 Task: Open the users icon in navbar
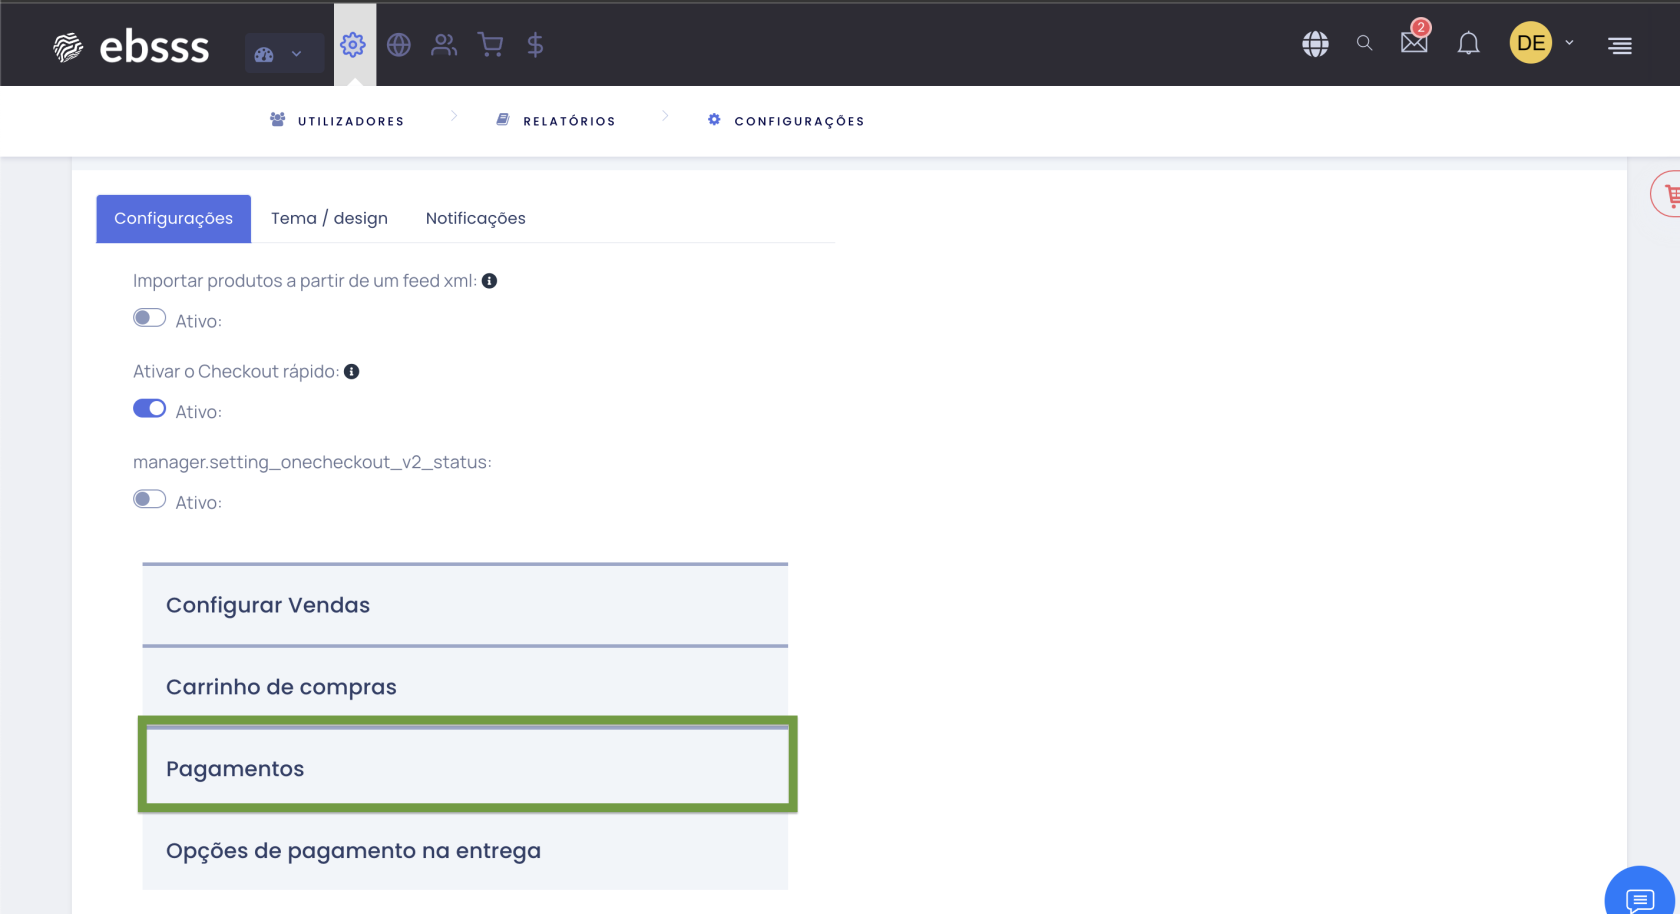(x=444, y=45)
